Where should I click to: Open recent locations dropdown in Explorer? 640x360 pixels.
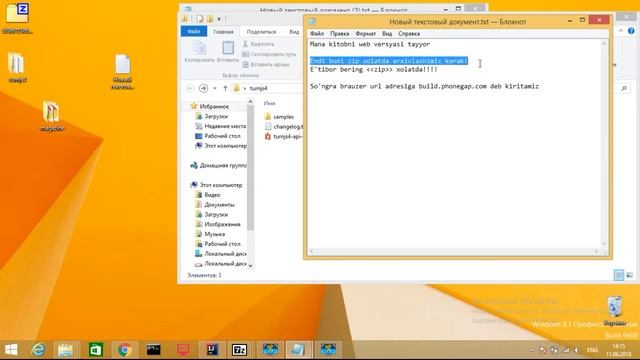[x=215, y=88]
